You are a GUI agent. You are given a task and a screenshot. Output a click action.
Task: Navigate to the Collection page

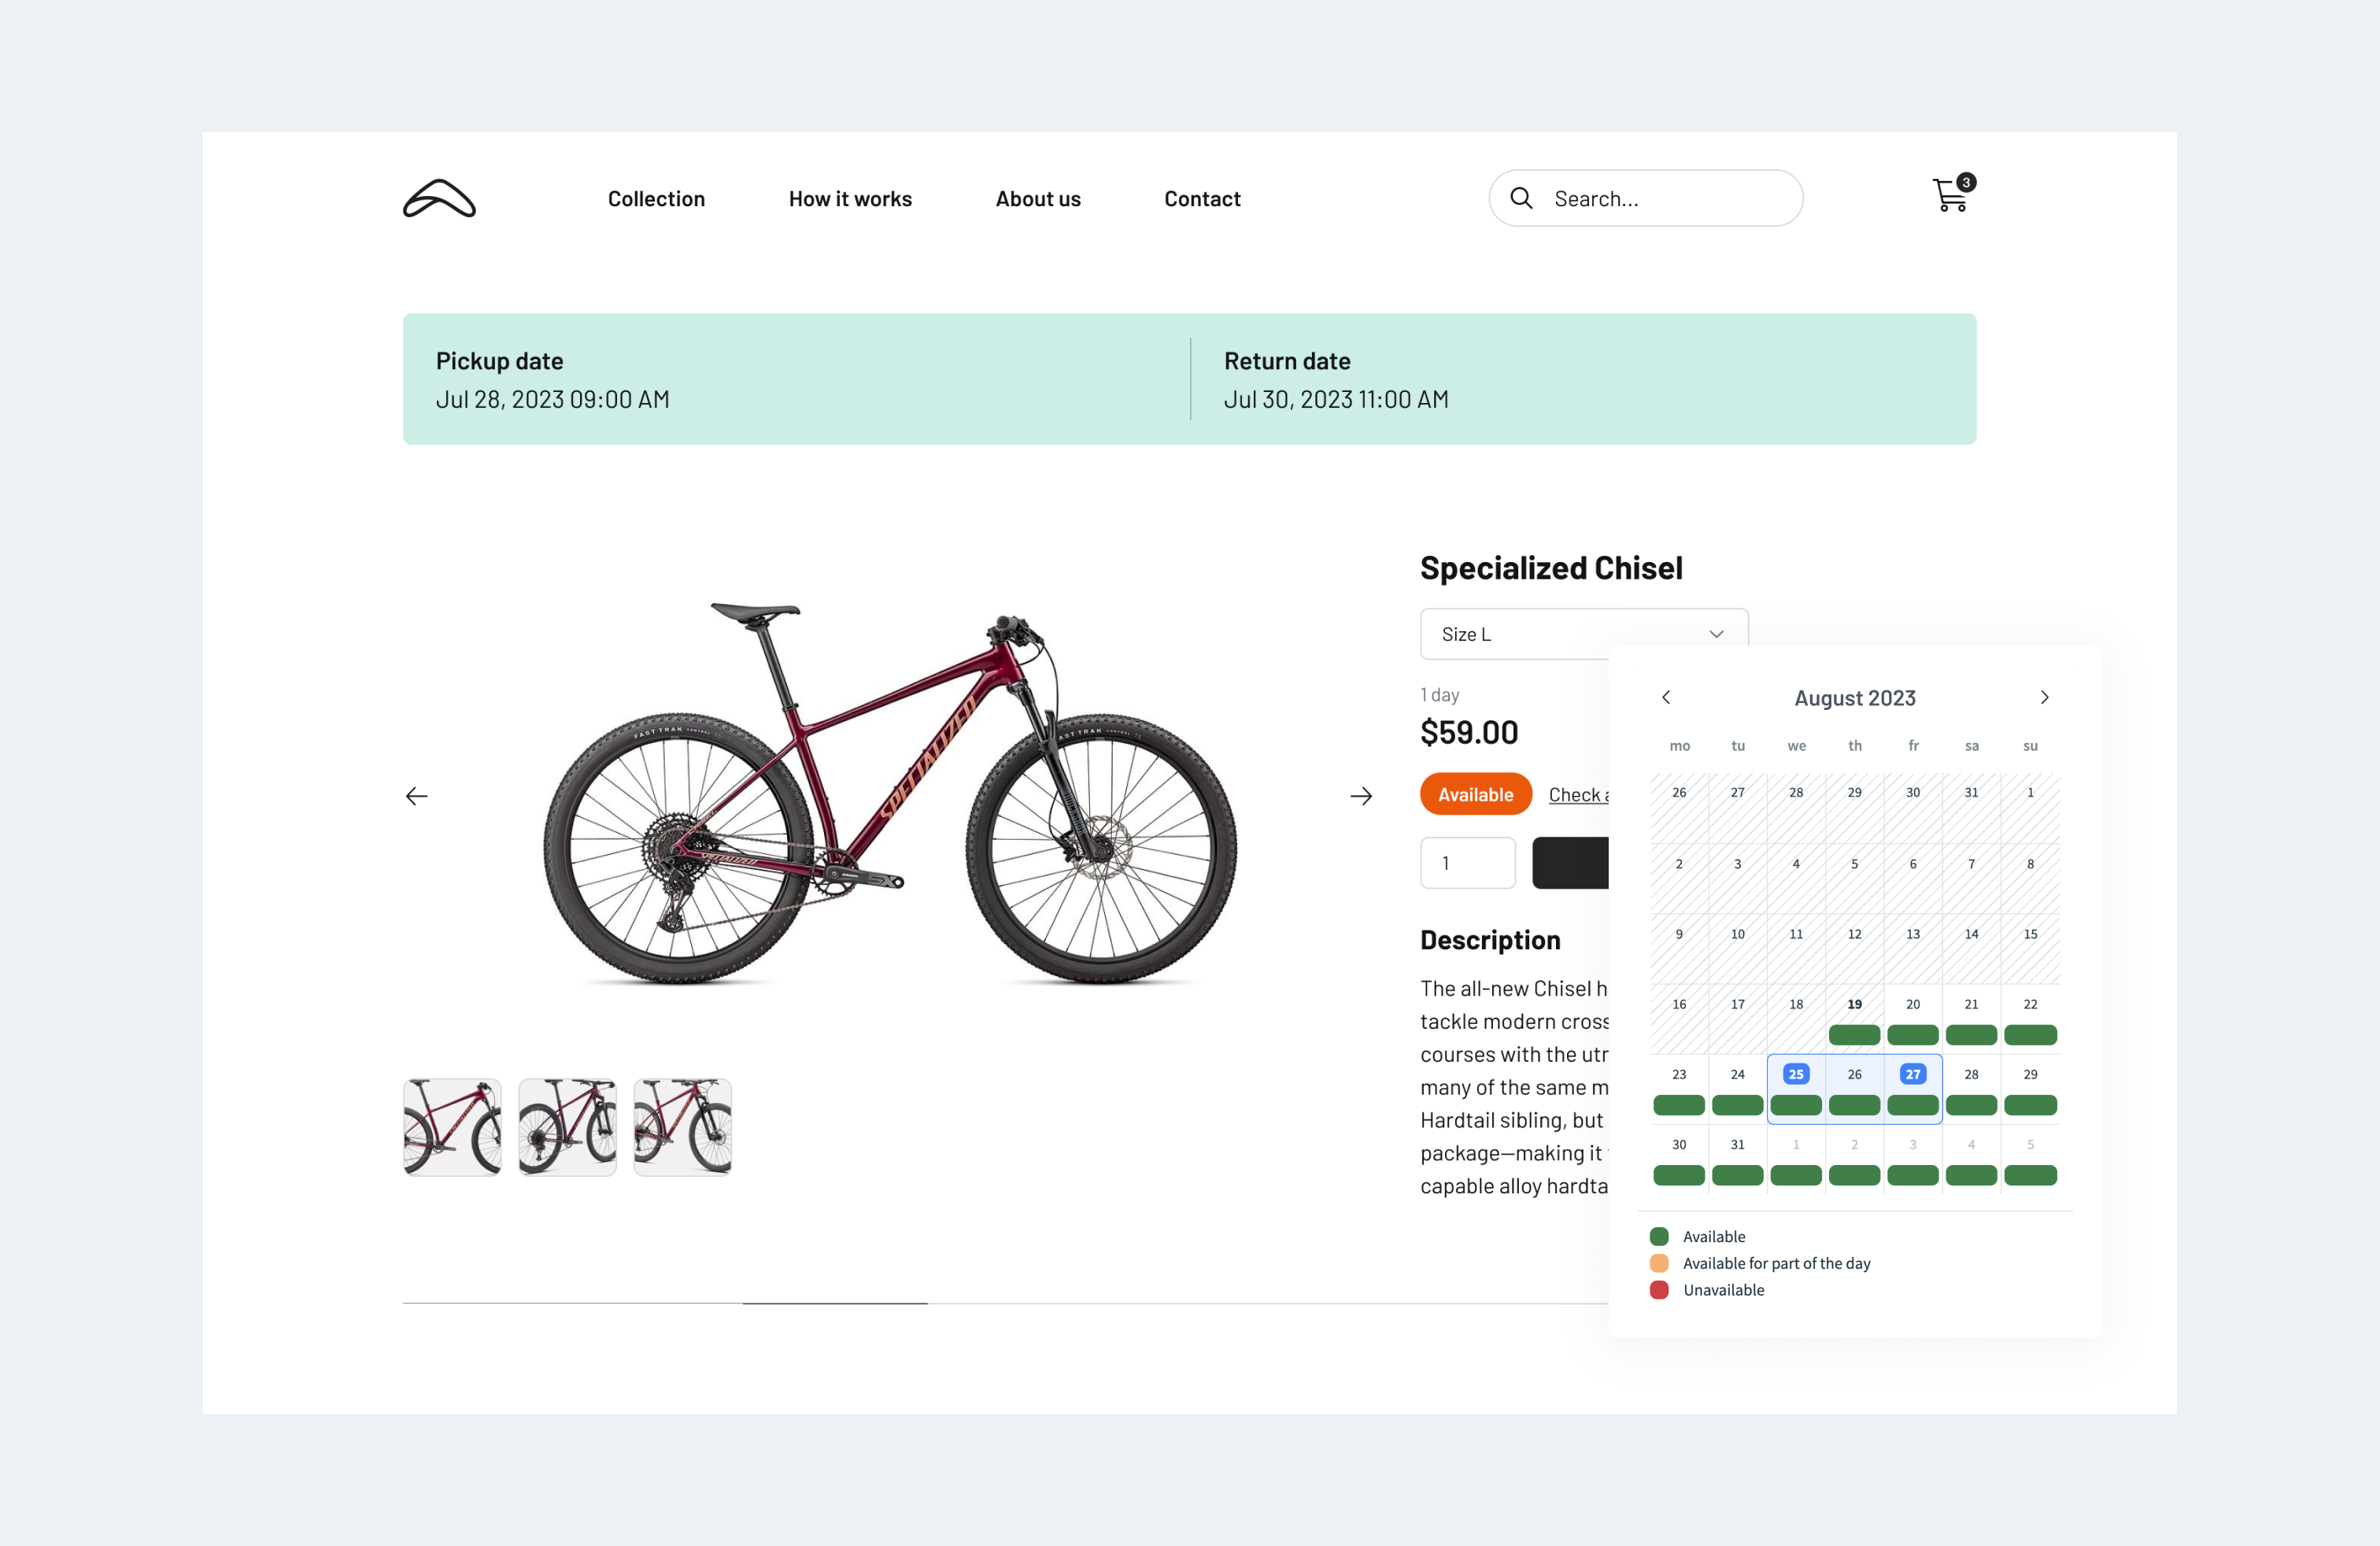pyautogui.click(x=656, y=198)
